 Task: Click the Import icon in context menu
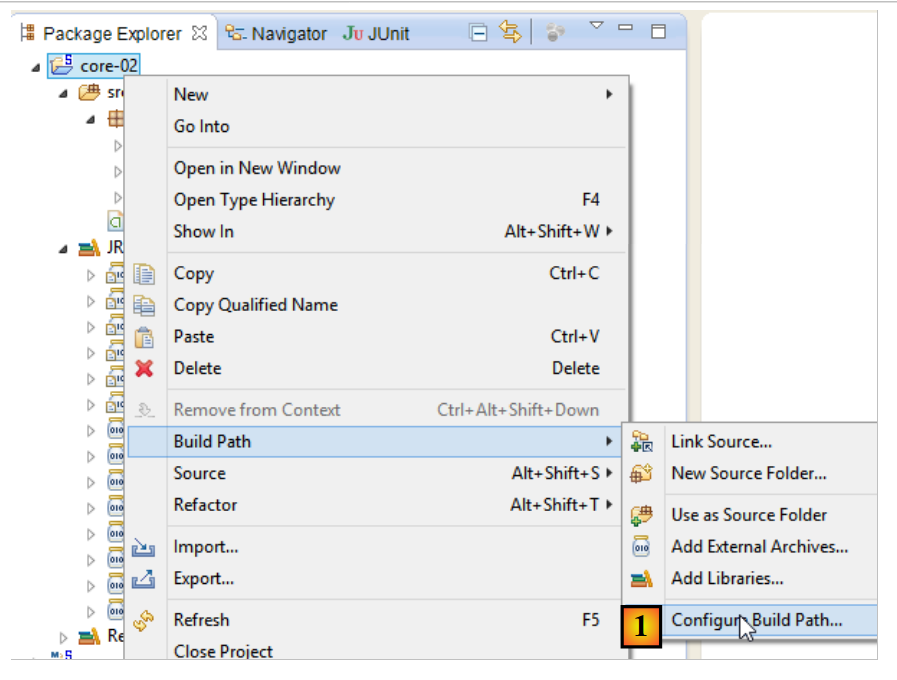(145, 547)
